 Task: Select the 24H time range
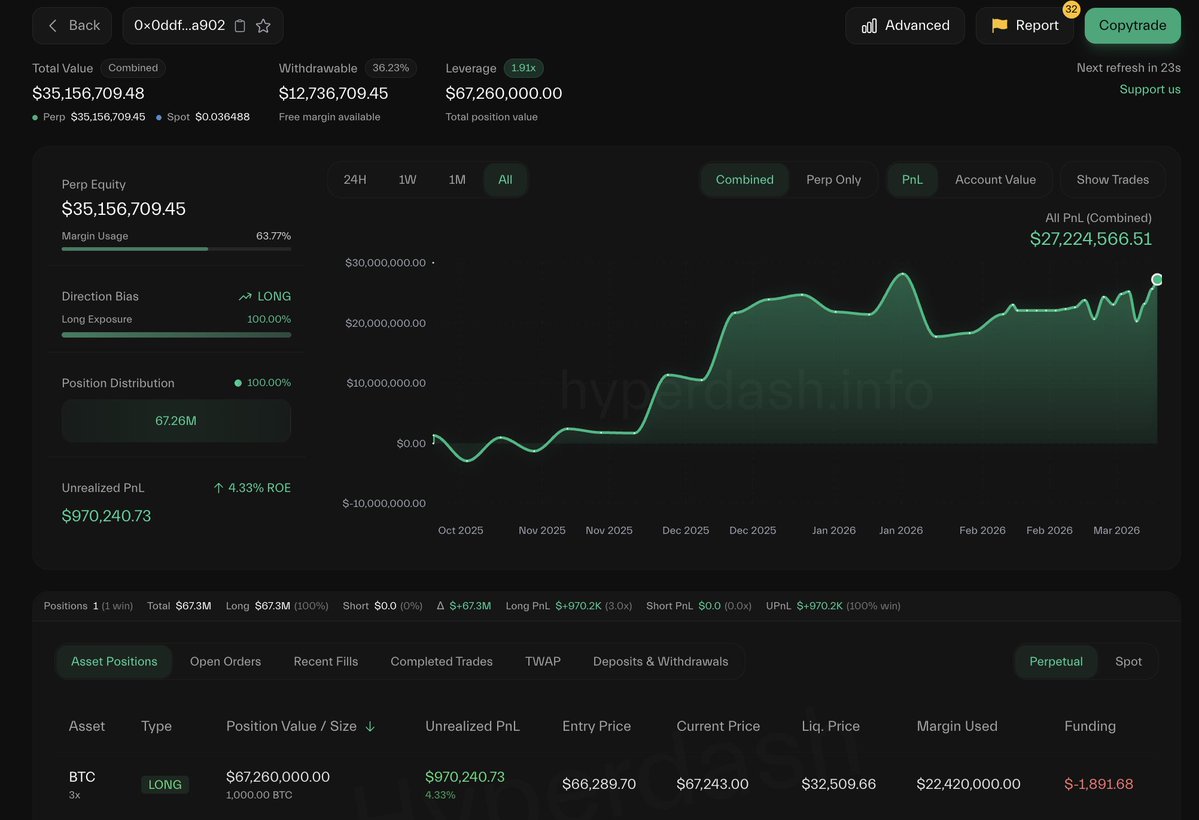click(x=355, y=180)
